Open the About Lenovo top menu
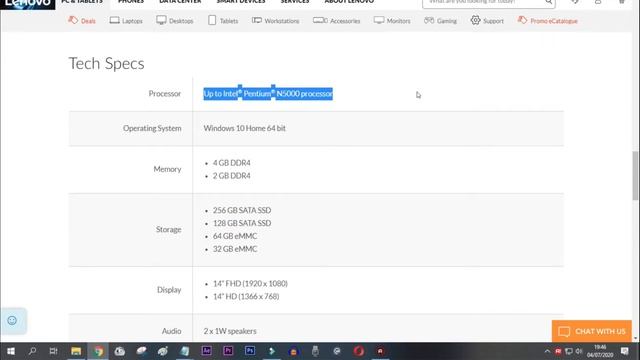Screen dimensions: 640x360 point(349,2)
